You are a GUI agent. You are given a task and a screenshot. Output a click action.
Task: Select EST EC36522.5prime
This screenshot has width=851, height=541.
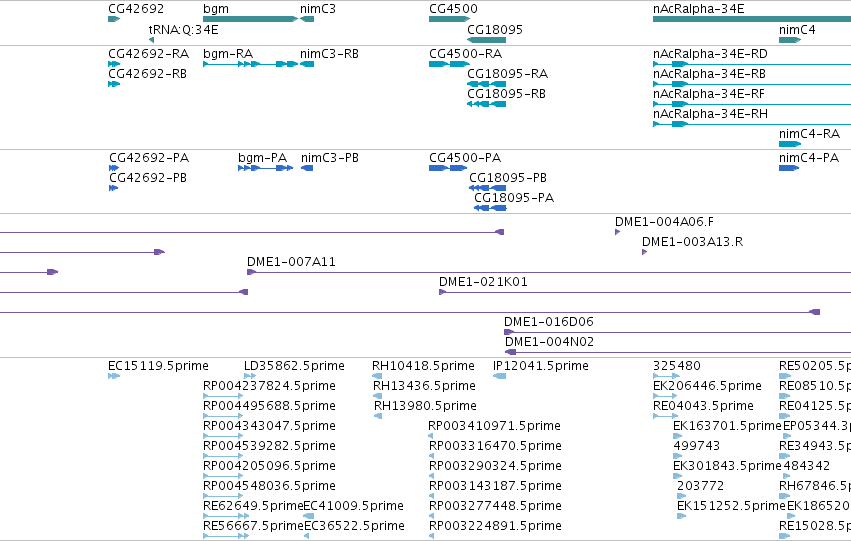(354, 526)
